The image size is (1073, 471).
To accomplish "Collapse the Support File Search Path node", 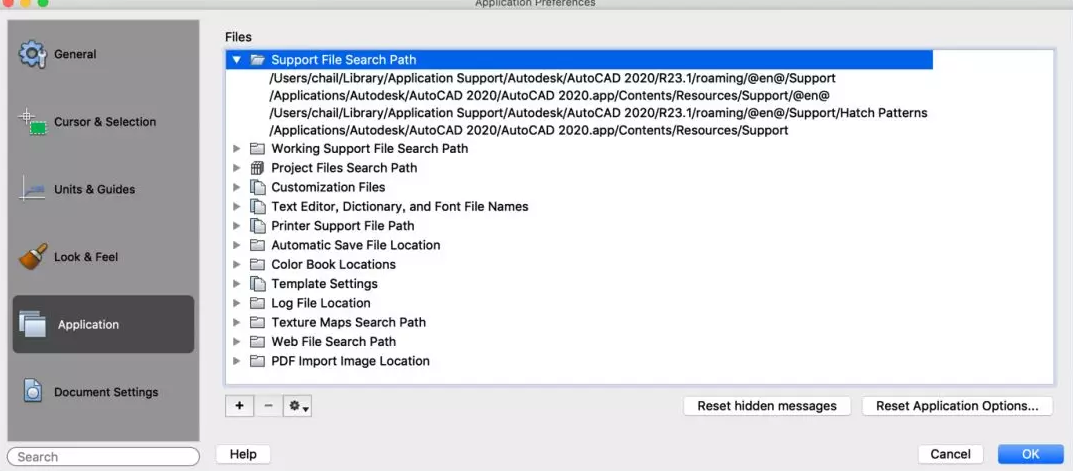I will (x=237, y=60).
